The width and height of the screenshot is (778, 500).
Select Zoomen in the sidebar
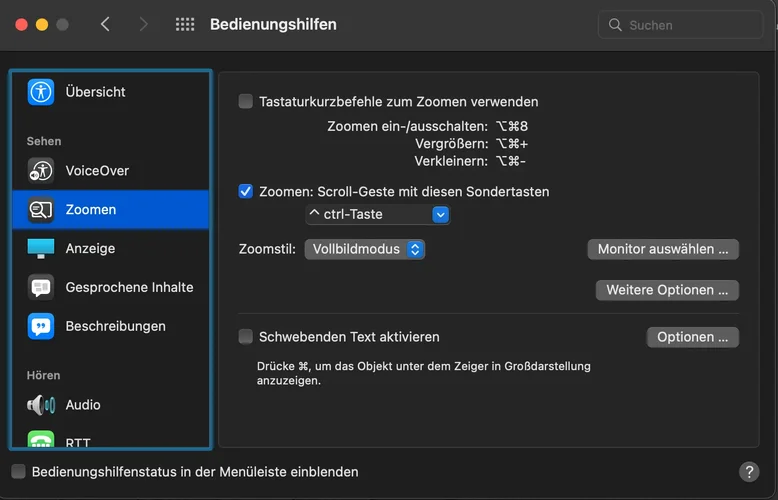coord(110,210)
